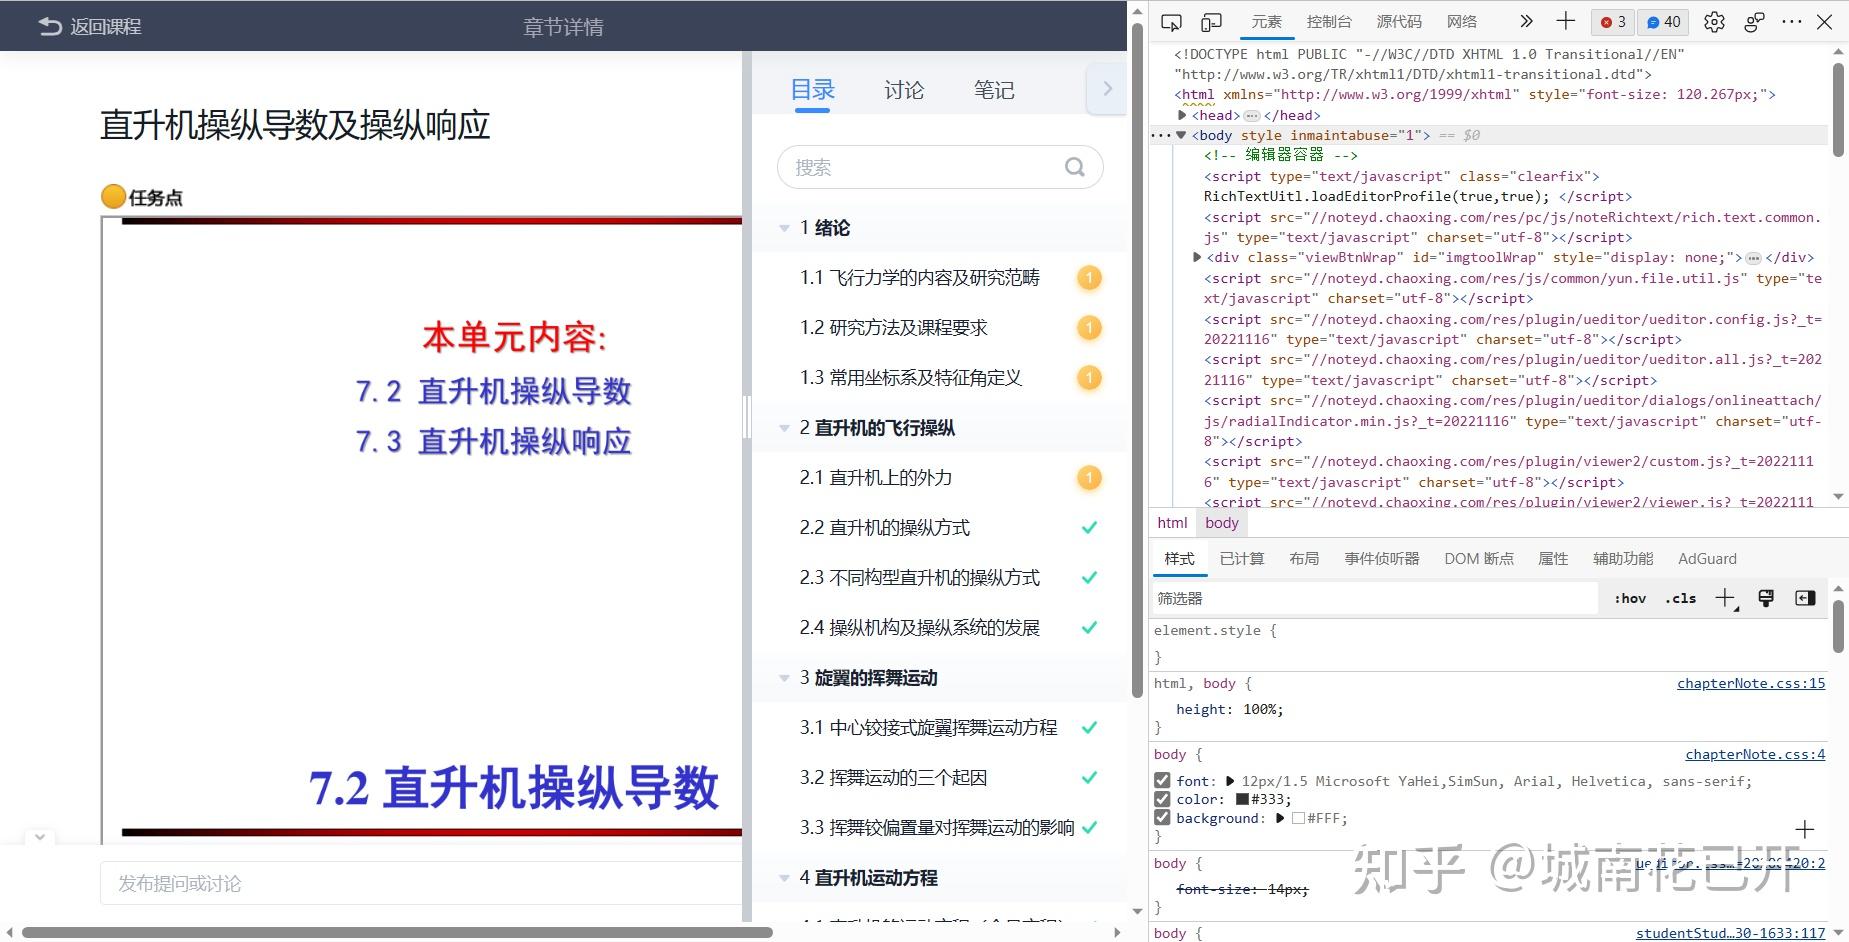1849x942 pixels.
Task: Open the 网络 network tab
Action: pos(1462,21)
